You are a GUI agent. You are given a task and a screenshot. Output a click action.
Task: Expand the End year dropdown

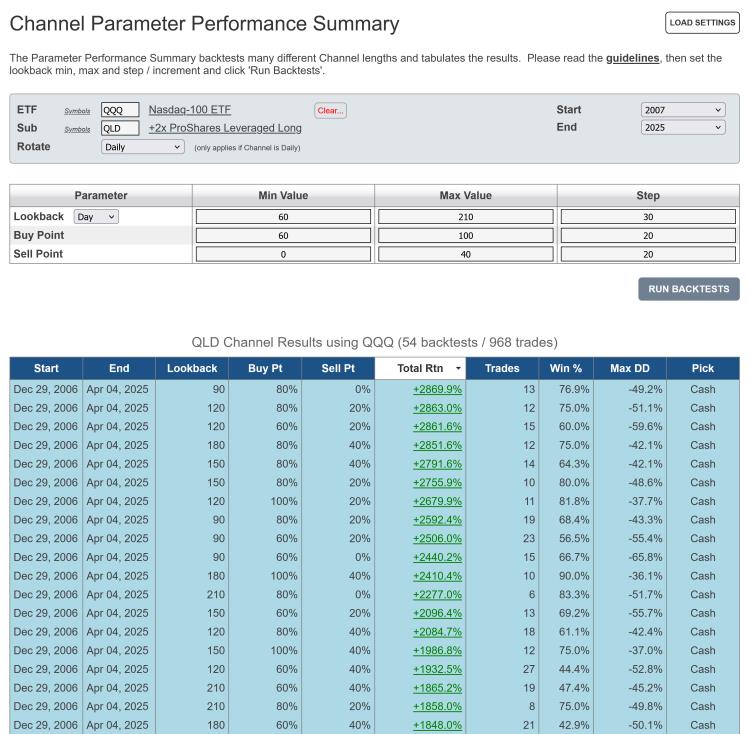[x=683, y=127]
